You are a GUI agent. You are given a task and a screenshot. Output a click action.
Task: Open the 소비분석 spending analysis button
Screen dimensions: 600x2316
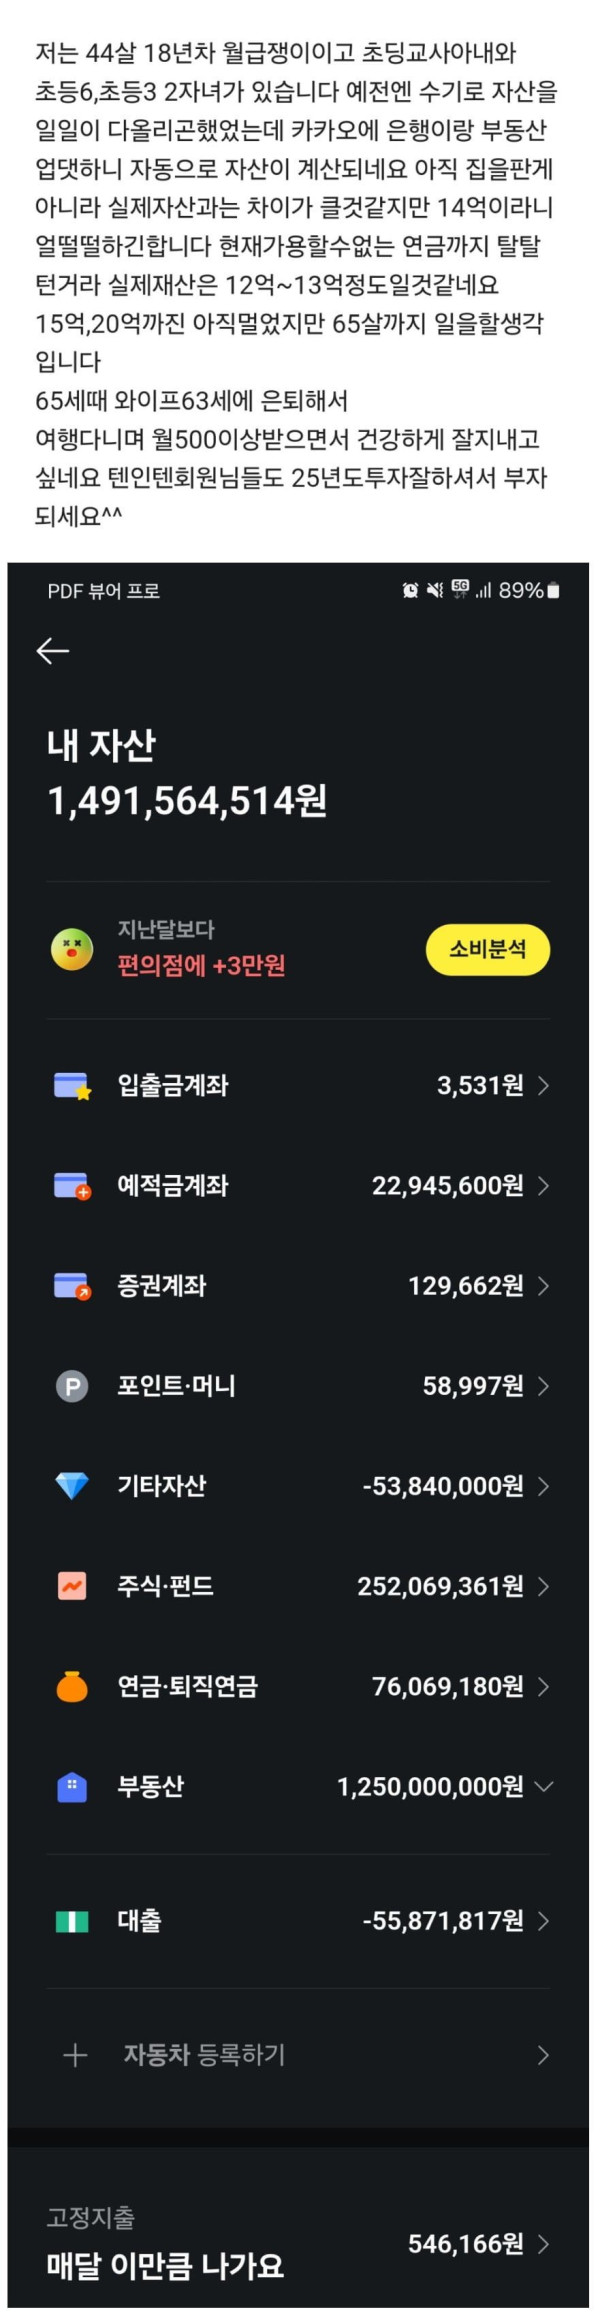488,949
